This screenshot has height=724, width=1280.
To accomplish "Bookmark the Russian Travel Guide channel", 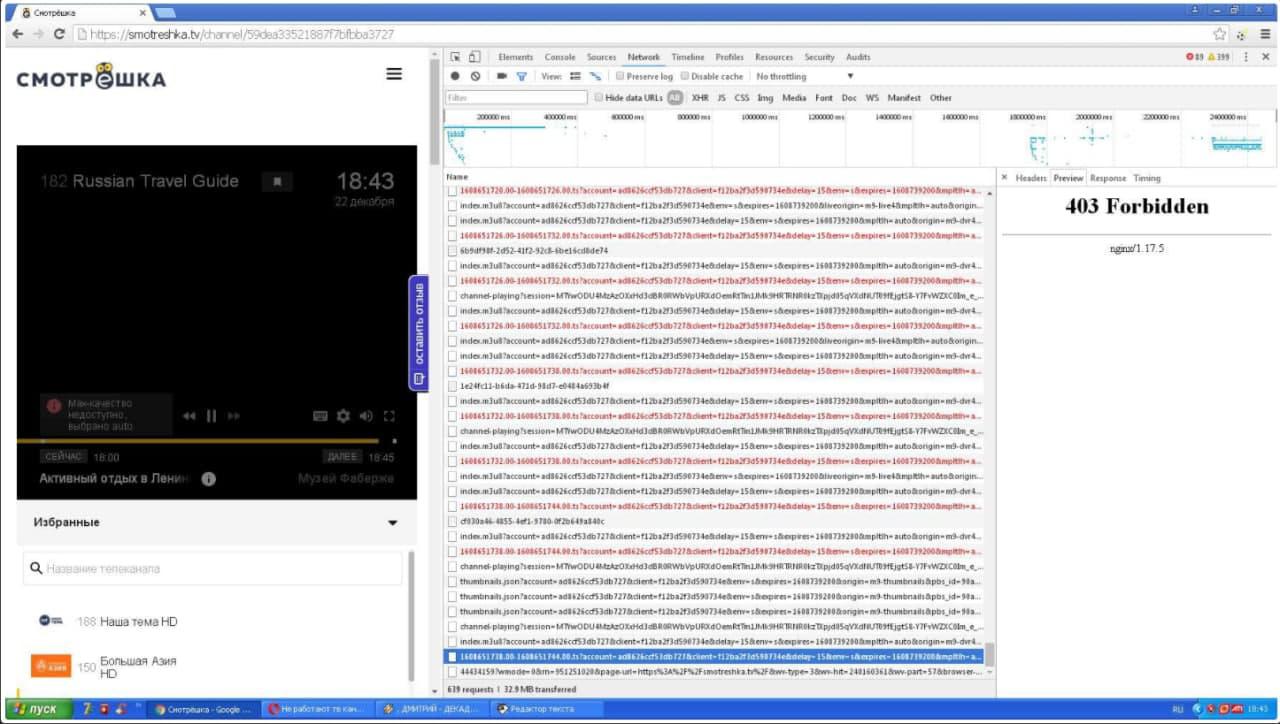I will click(277, 181).
